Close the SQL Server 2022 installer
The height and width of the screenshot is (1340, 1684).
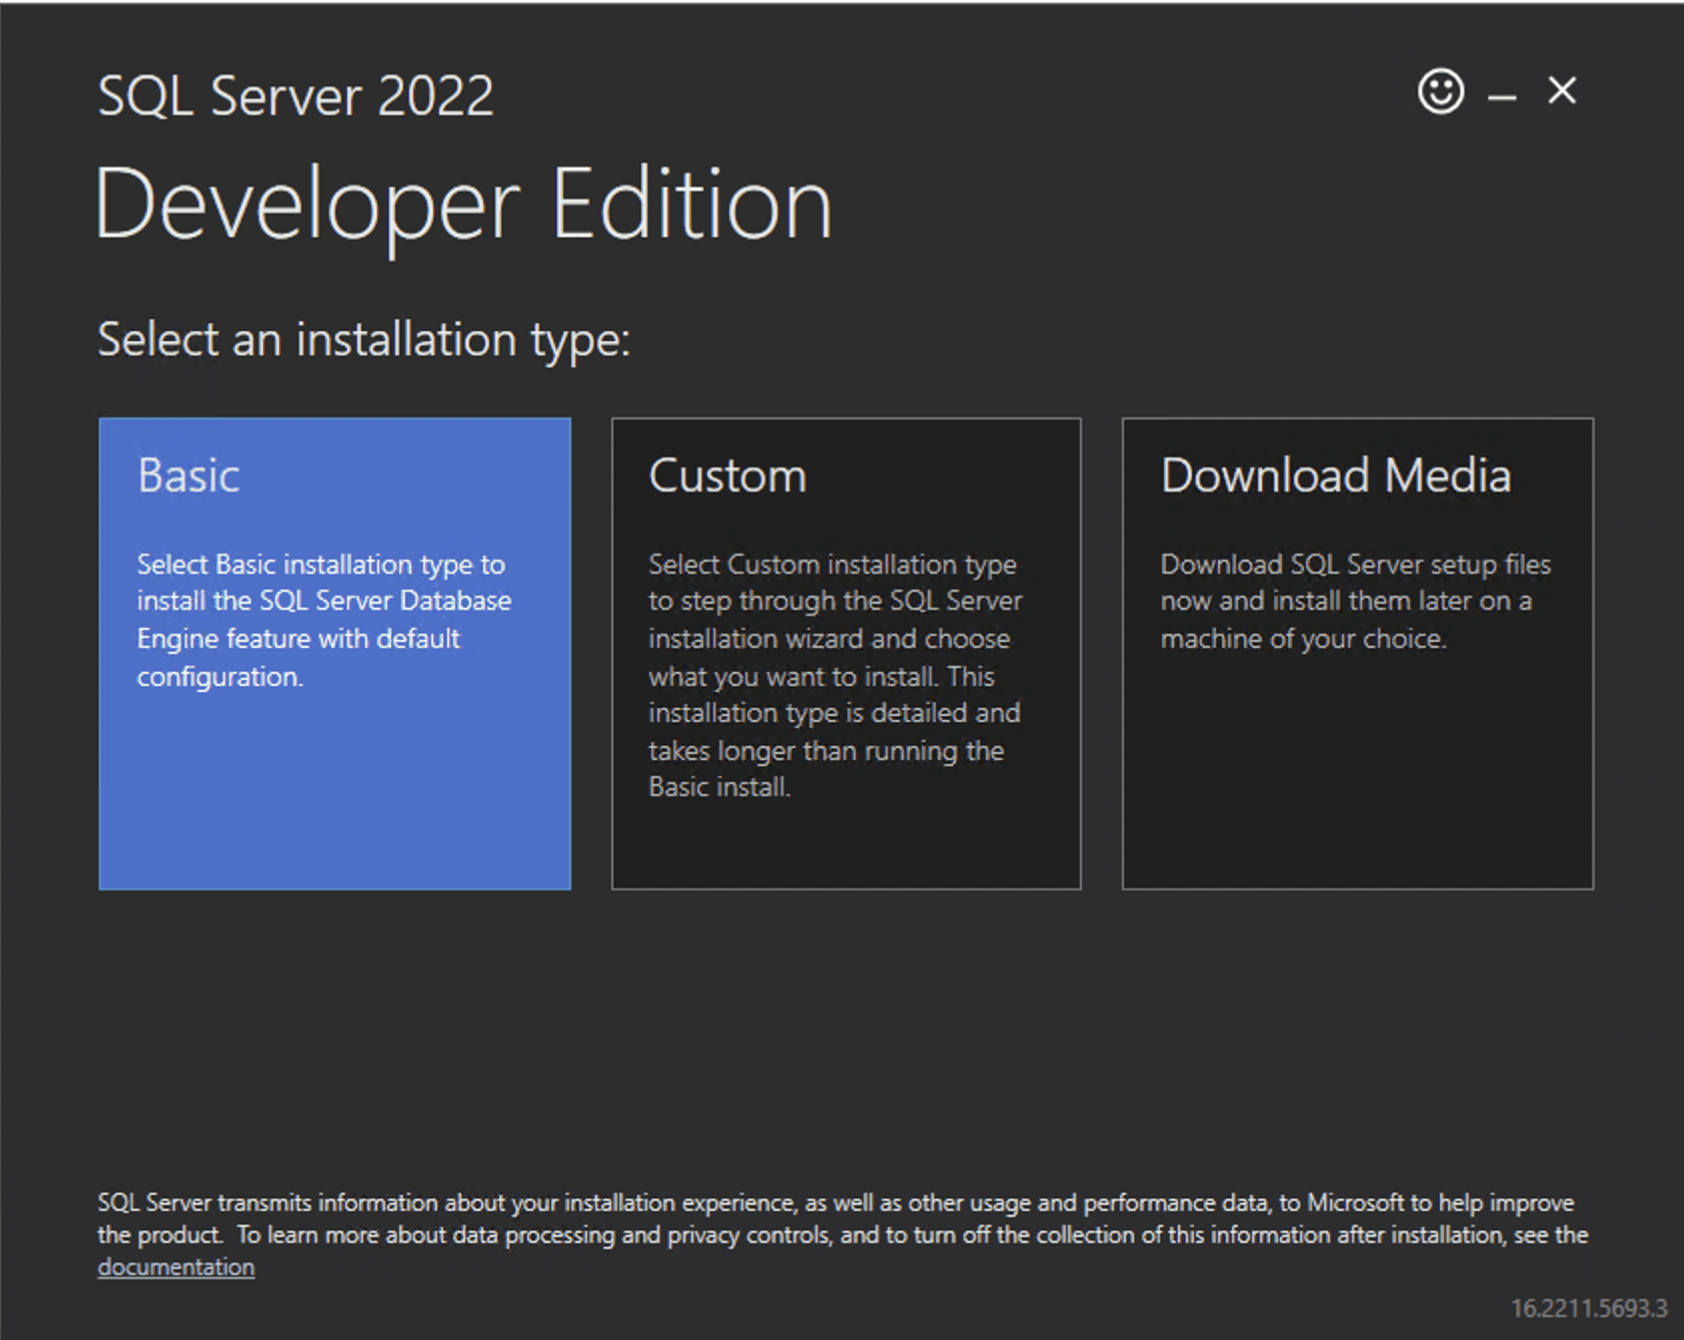click(x=1562, y=91)
